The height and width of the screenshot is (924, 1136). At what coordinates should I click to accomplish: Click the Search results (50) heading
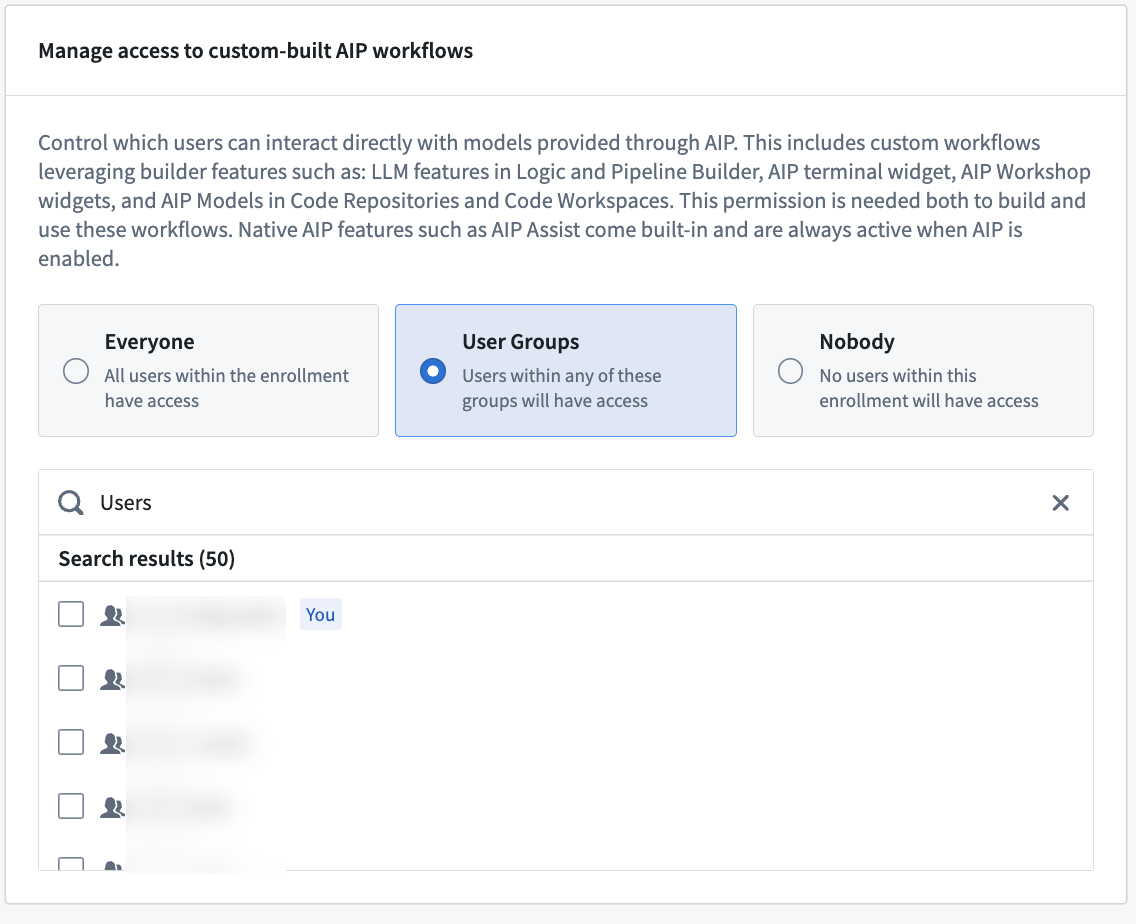click(147, 559)
